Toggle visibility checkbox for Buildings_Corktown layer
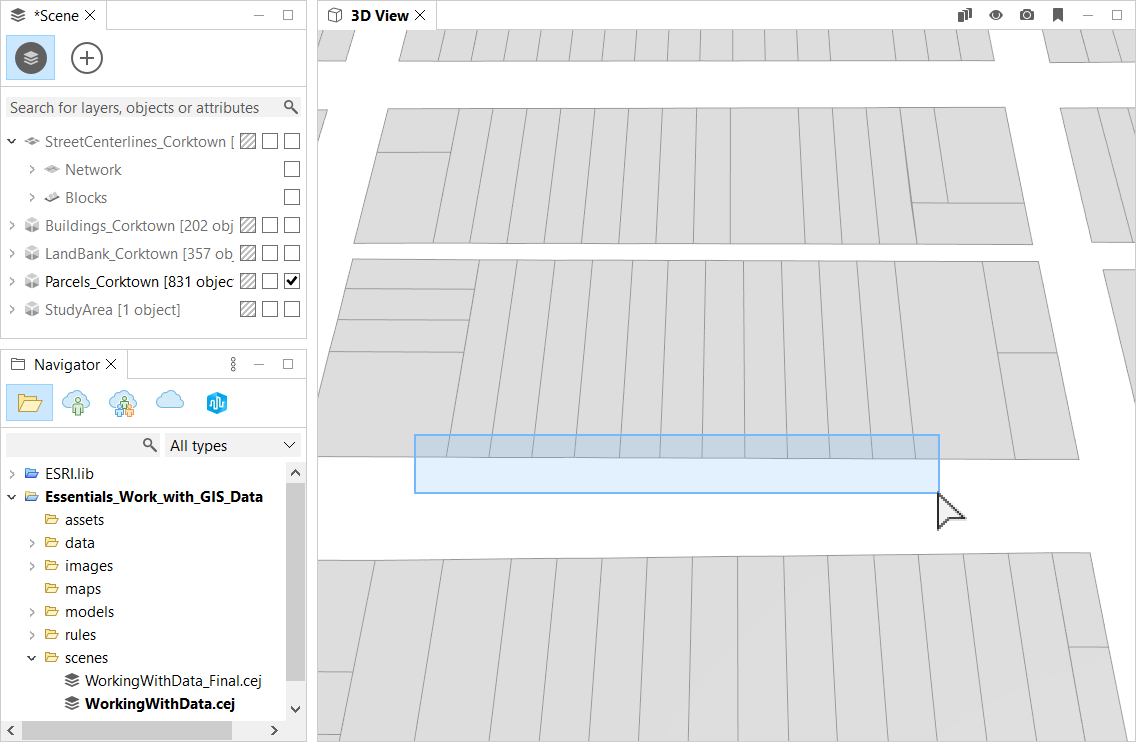1141x742 pixels. click(x=291, y=225)
